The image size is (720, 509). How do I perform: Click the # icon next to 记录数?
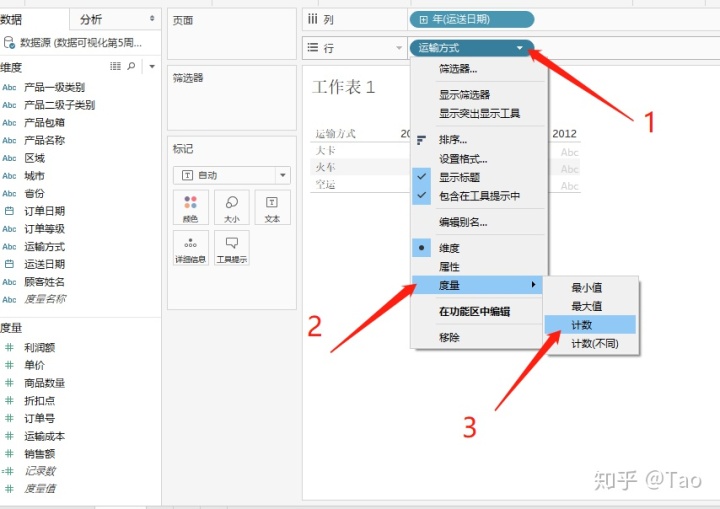click(8, 471)
